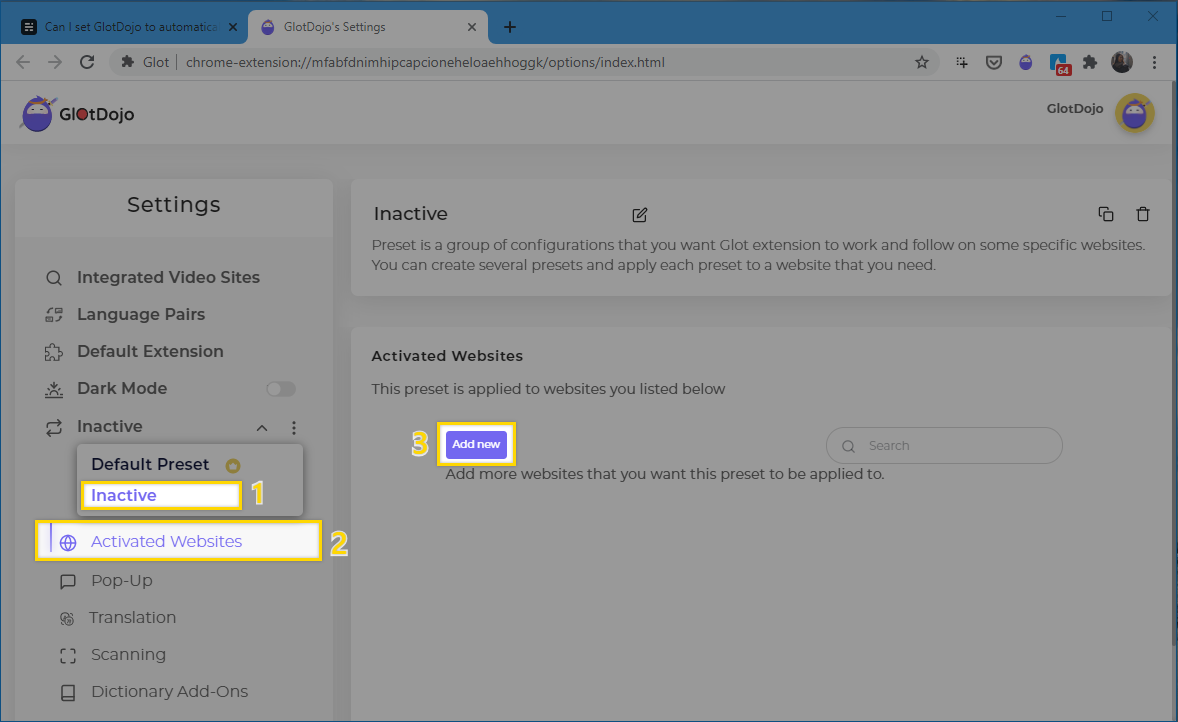Image resolution: width=1178 pixels, height=722 pixels.
Task: Click the Add new button
Action: point(476,444)
